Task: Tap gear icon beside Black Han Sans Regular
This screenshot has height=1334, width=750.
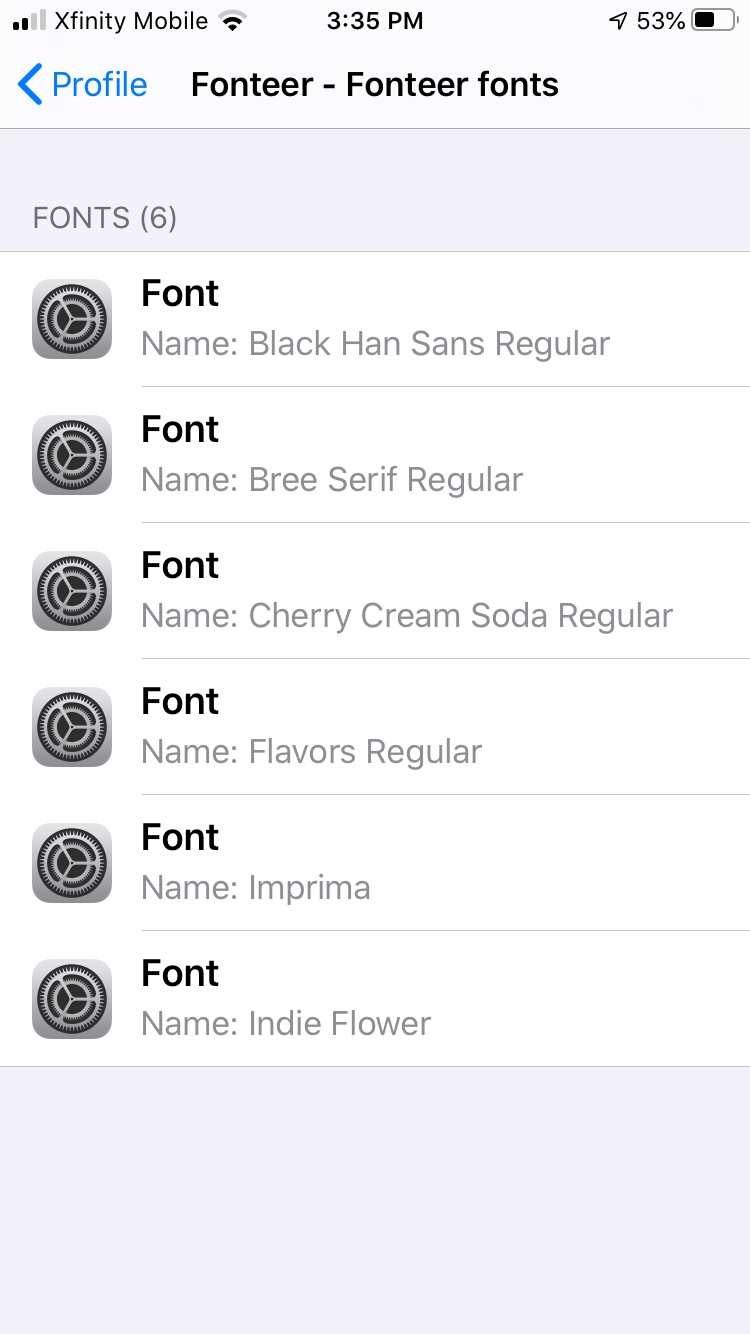Action: pyautogui.click(x=72, y=319)
